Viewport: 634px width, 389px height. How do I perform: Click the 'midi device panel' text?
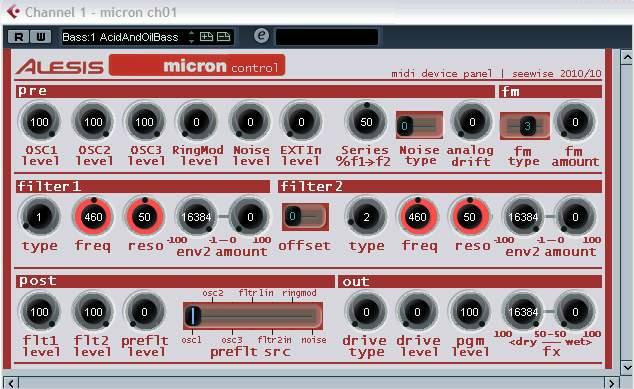click(442, 74)
